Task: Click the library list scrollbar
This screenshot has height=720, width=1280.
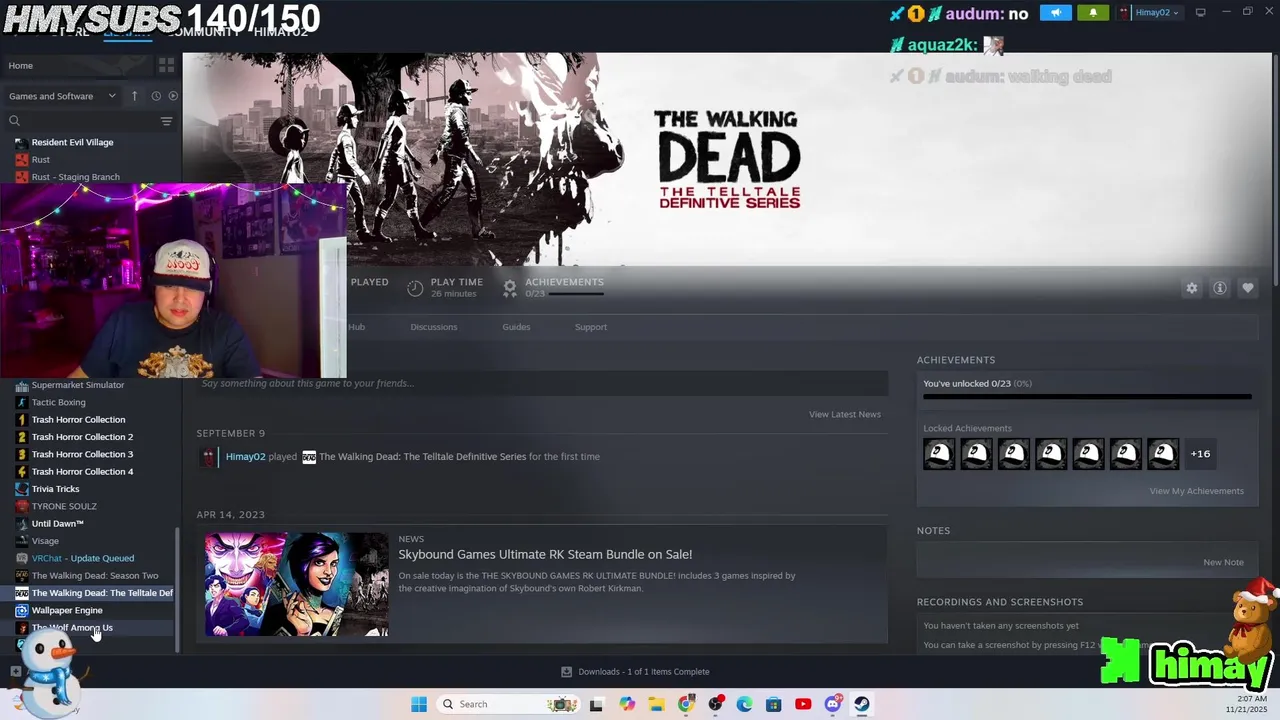Action: (178, 590)
